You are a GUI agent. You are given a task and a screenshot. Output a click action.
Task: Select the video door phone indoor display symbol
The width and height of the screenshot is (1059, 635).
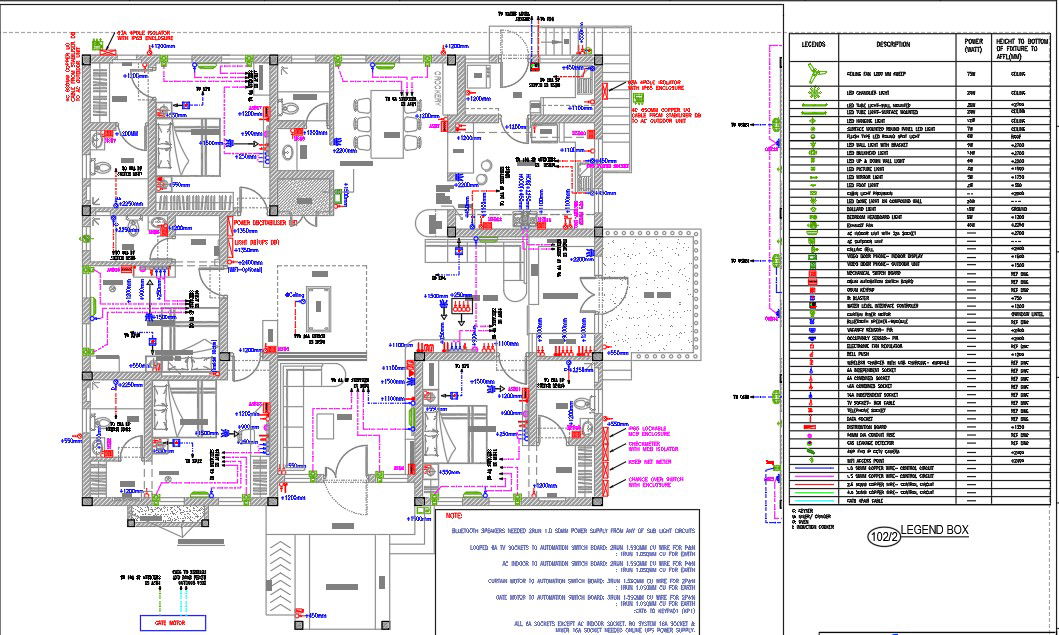[x=811, y=255]
